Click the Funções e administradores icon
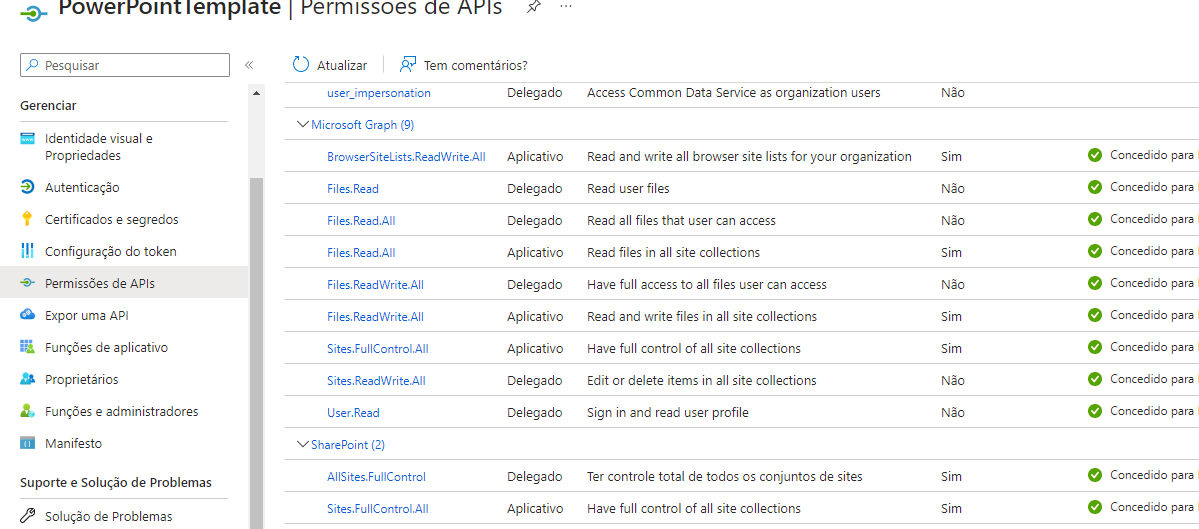1199x529 pixels. [28, 411]
